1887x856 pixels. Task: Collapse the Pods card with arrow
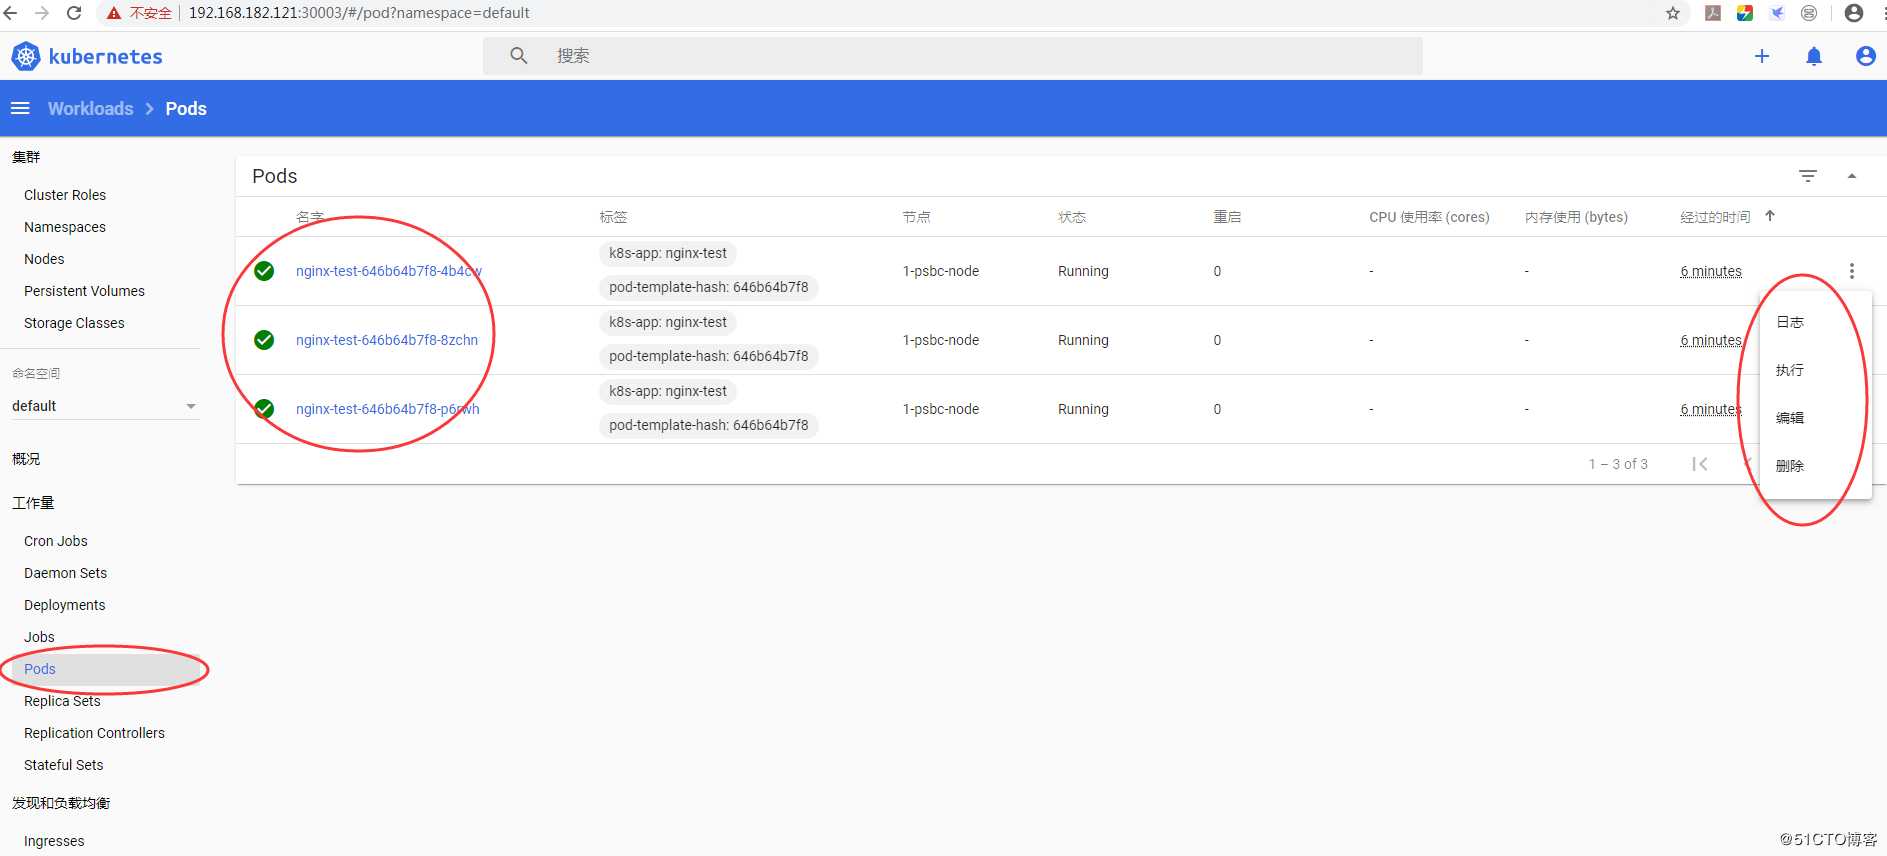(x=1852, y=176)
